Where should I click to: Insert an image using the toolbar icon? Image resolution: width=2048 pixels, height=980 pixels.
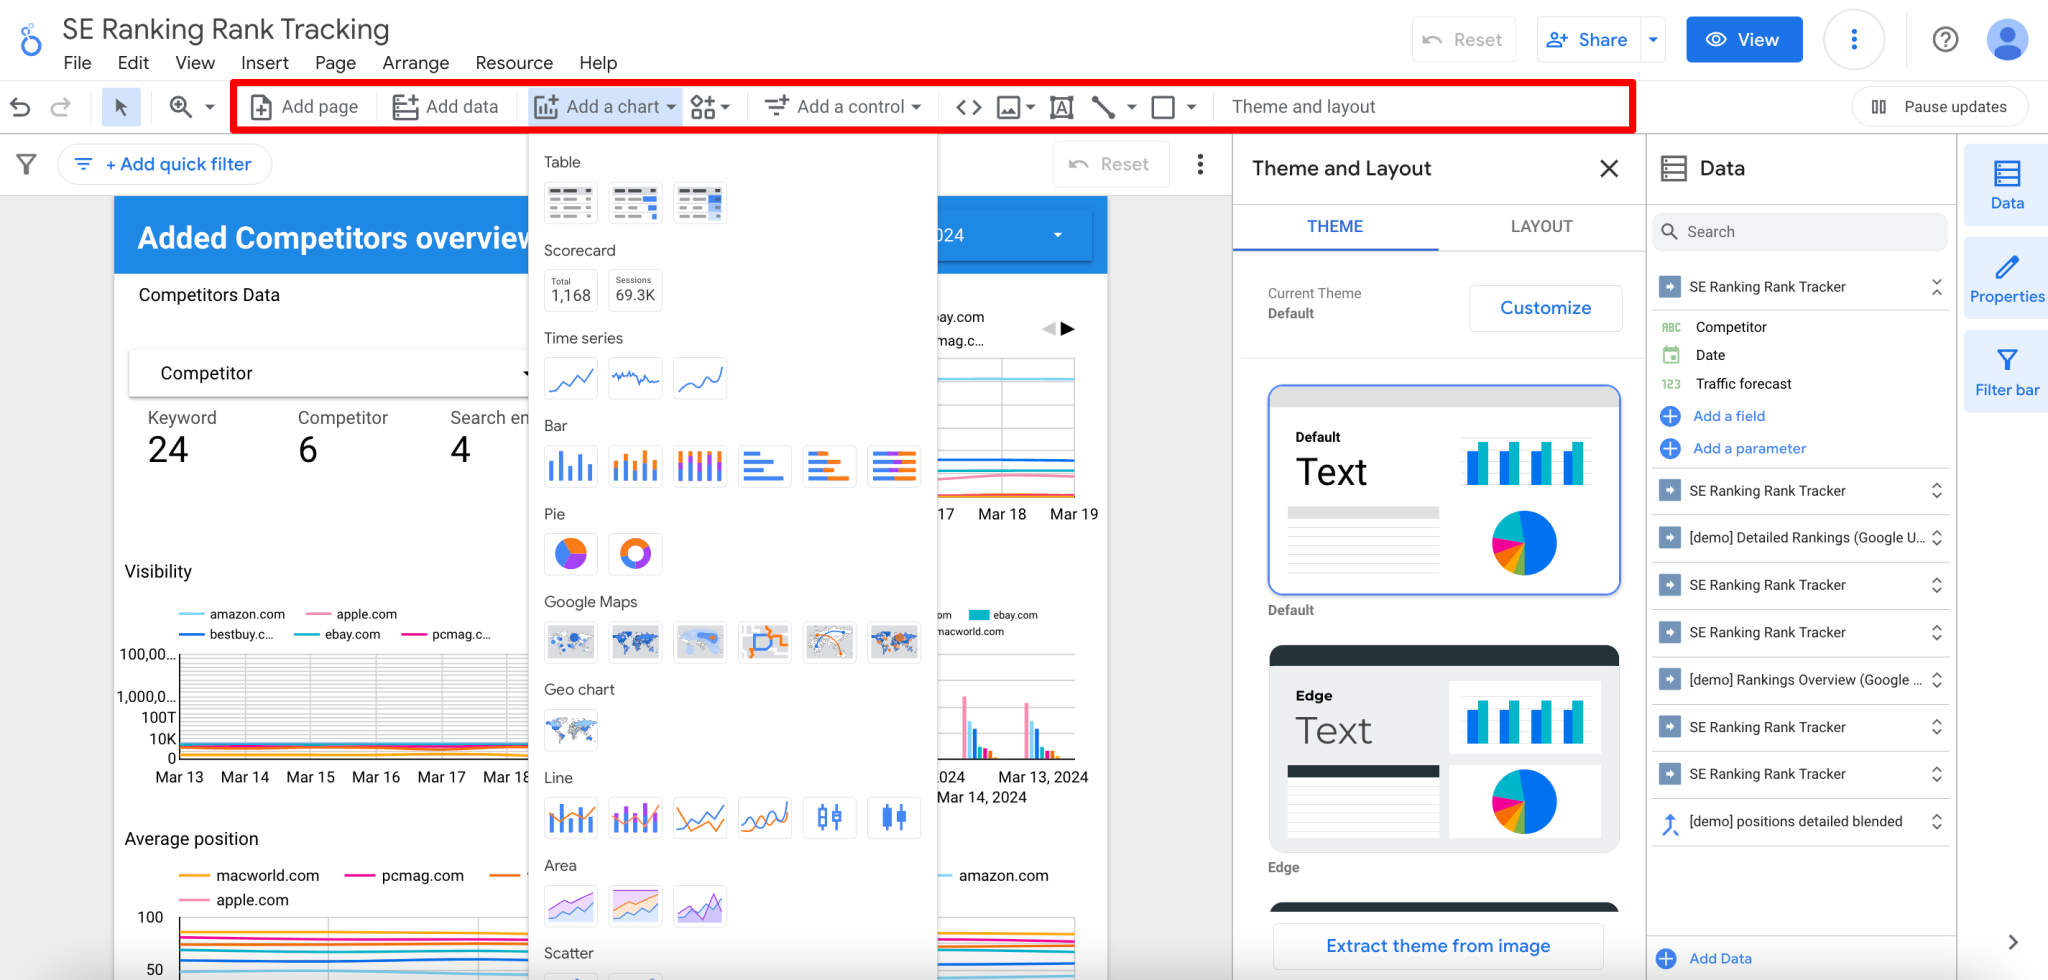point(1010,106)
